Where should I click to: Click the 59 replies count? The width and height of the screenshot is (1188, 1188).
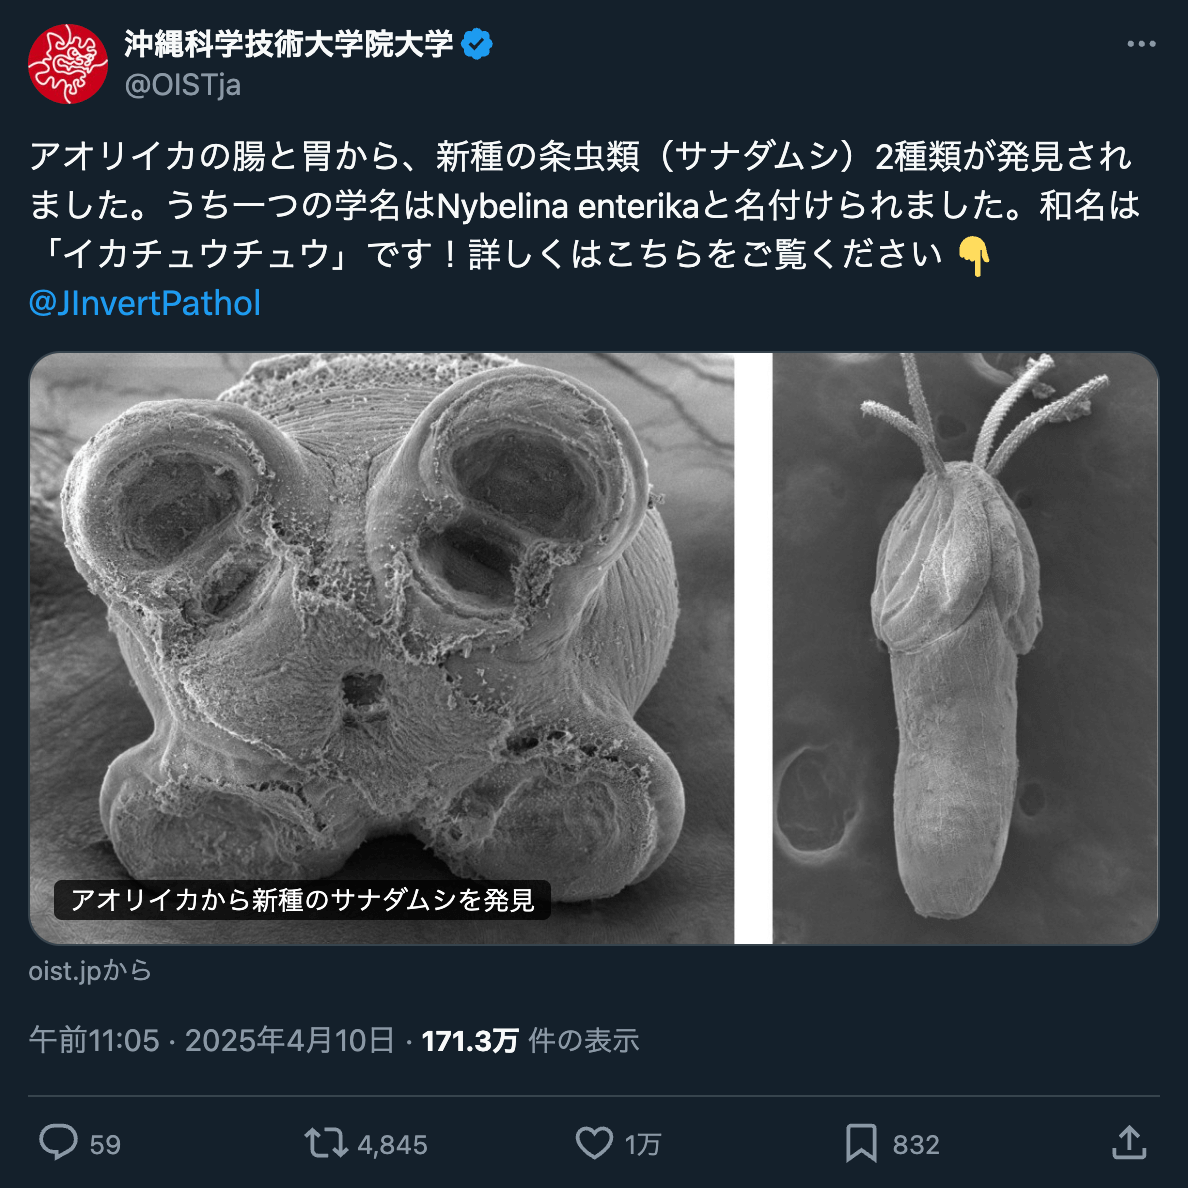(x=105, y=1144)
